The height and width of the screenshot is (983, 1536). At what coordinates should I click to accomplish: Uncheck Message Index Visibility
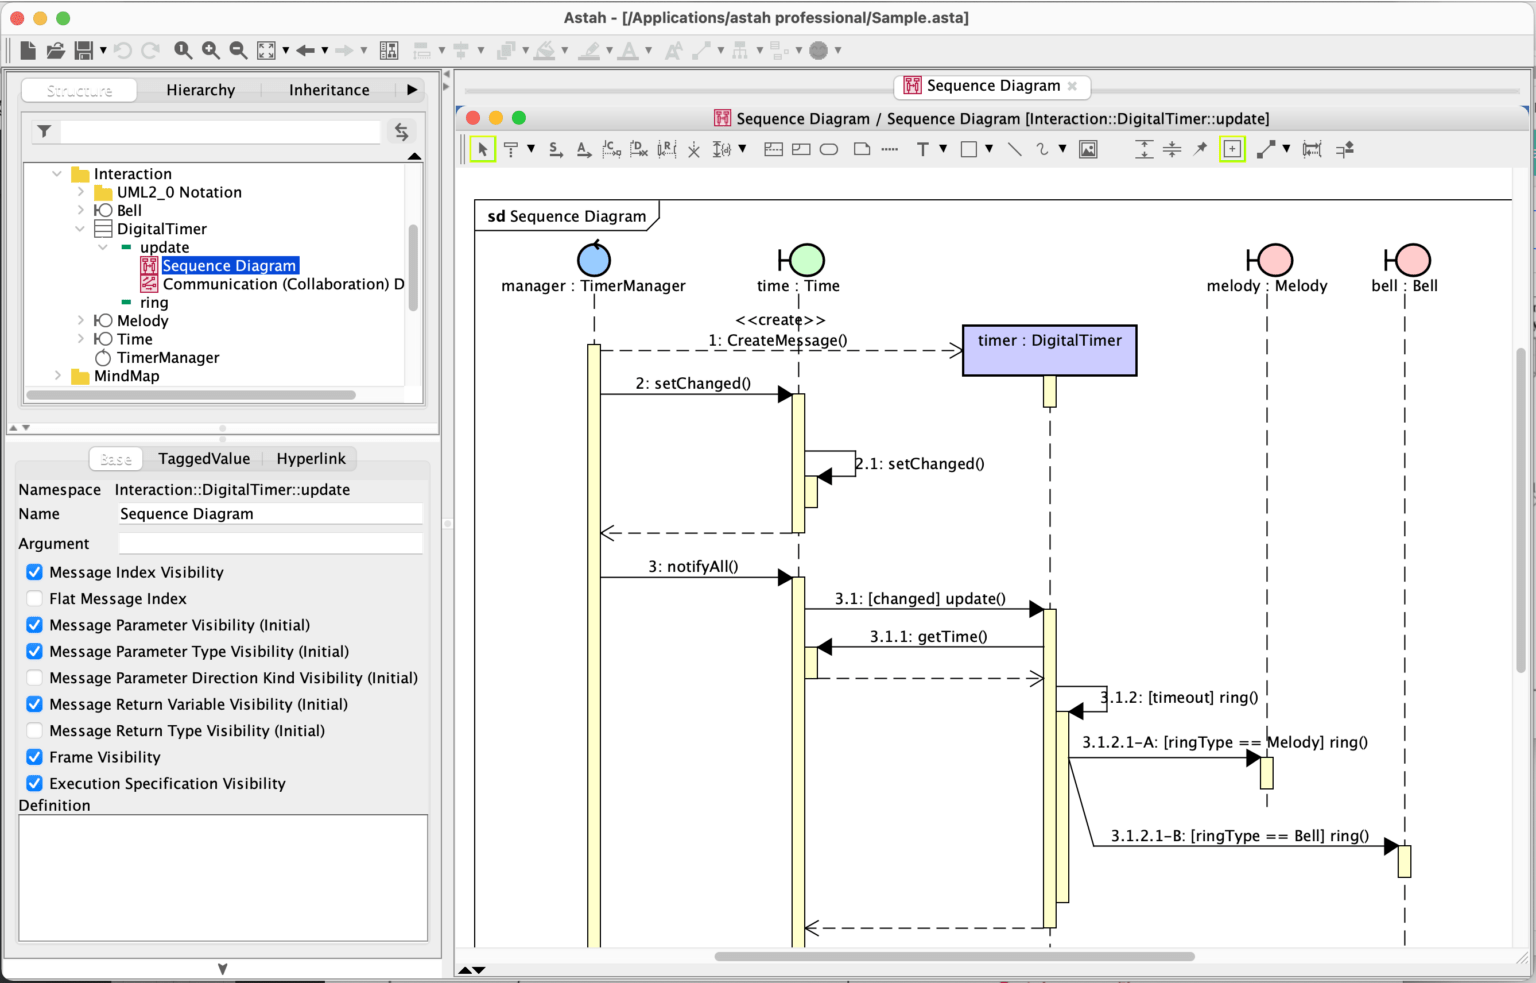click(35, 572)
